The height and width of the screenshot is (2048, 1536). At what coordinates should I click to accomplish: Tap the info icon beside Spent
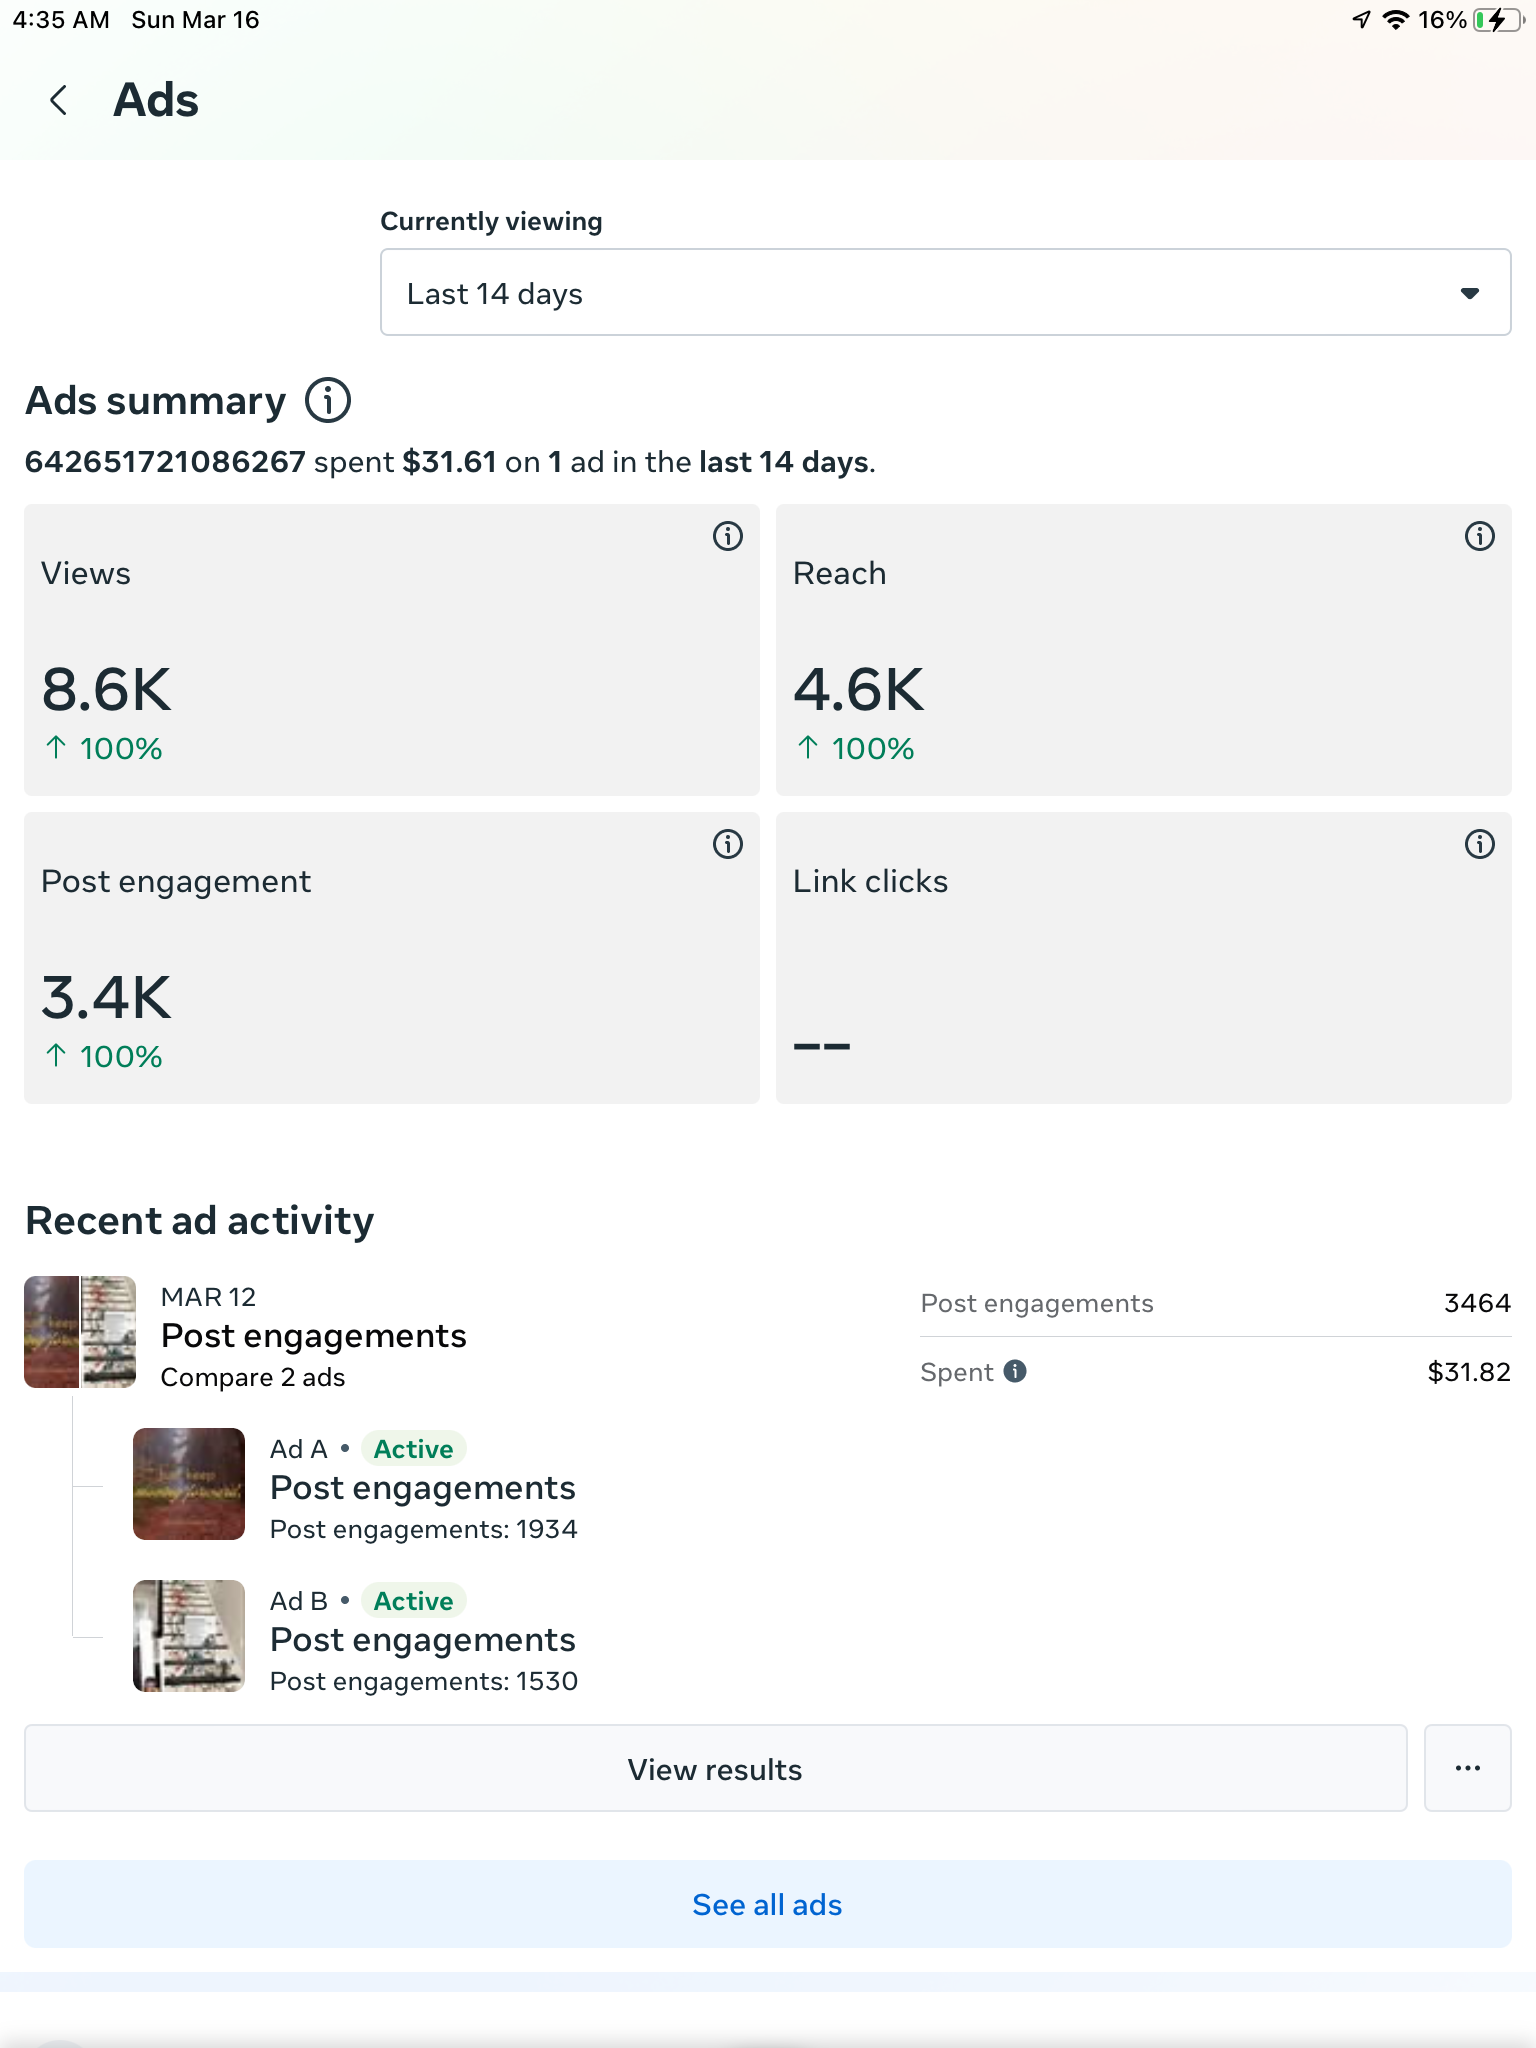tap(1015, 1371)
